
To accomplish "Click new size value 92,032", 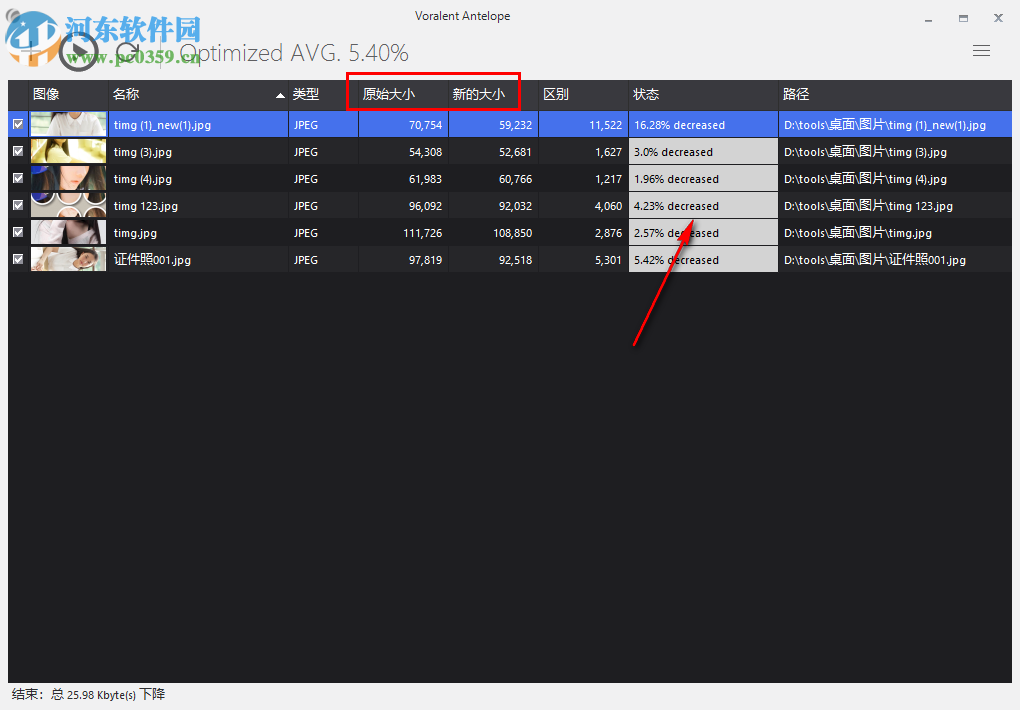I will point(515,206).
